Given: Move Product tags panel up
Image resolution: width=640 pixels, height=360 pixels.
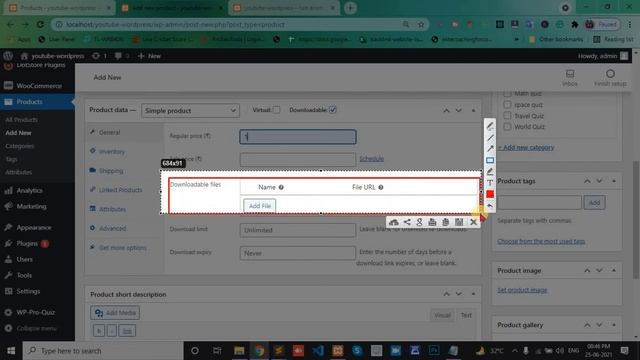Looking at the screenshot, I should pyautogui.click(x=587, y=181).
